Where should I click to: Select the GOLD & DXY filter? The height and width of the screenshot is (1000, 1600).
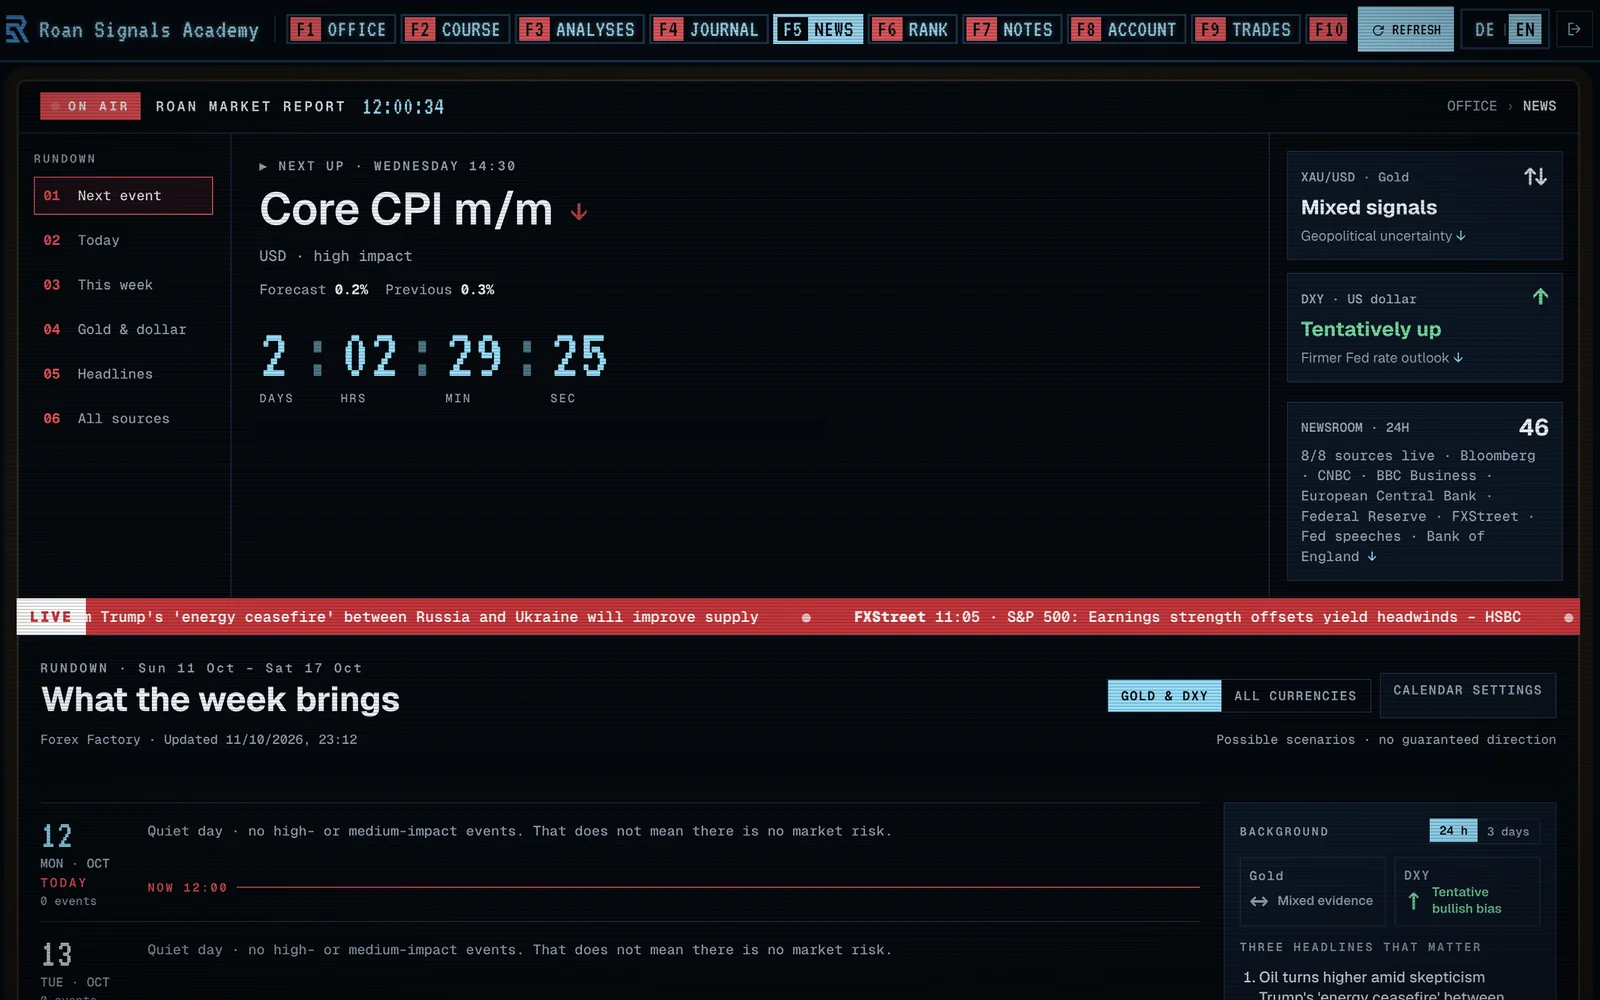coord(1164,696)
